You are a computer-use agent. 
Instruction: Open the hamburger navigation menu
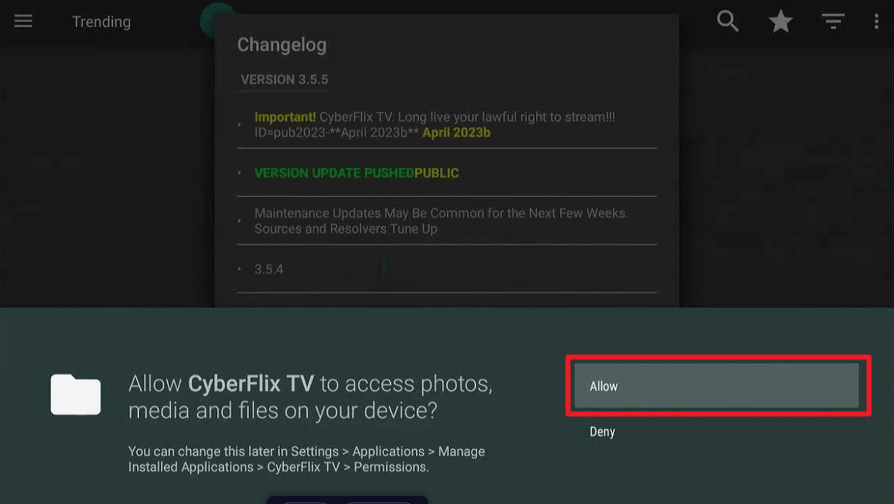point(23,22)
